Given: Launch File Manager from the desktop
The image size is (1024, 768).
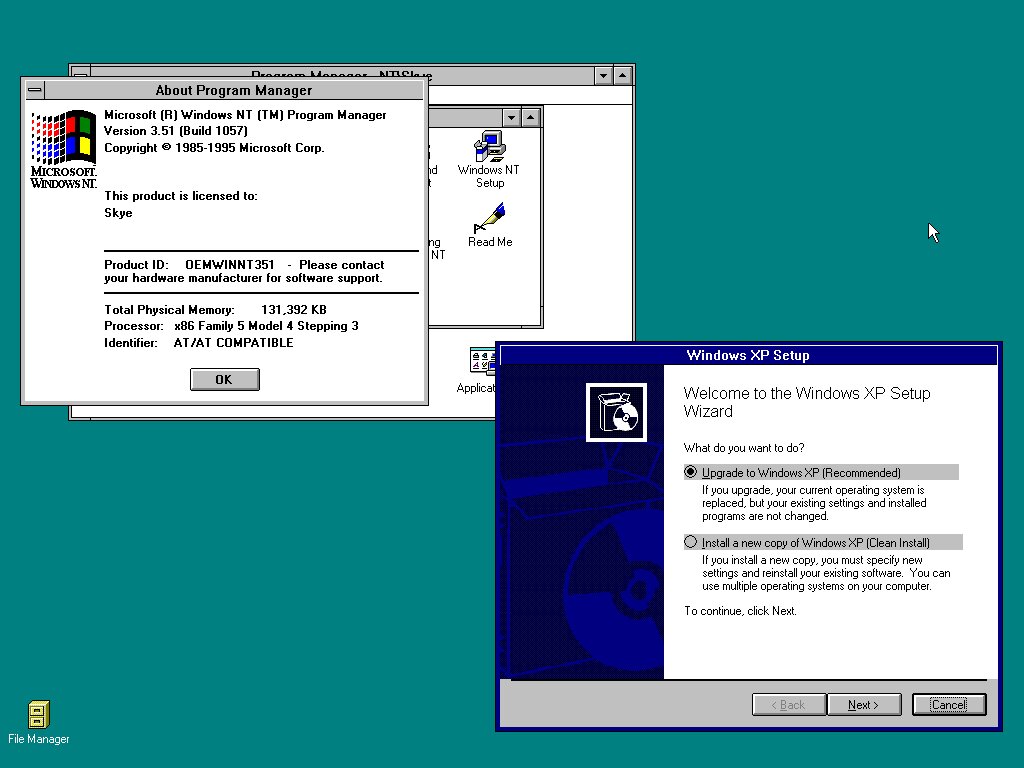Looking at the screenshot, I should point(38,715).
